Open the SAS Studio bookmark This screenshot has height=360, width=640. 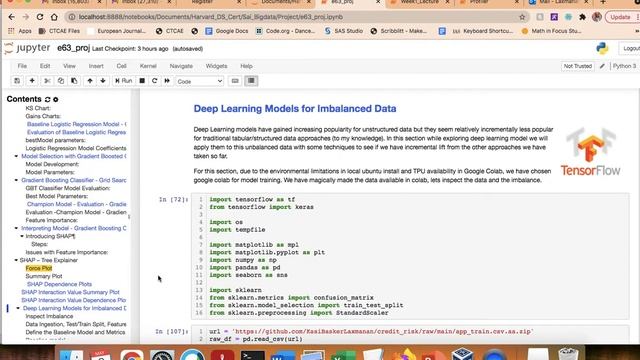[x=343, y=31]
